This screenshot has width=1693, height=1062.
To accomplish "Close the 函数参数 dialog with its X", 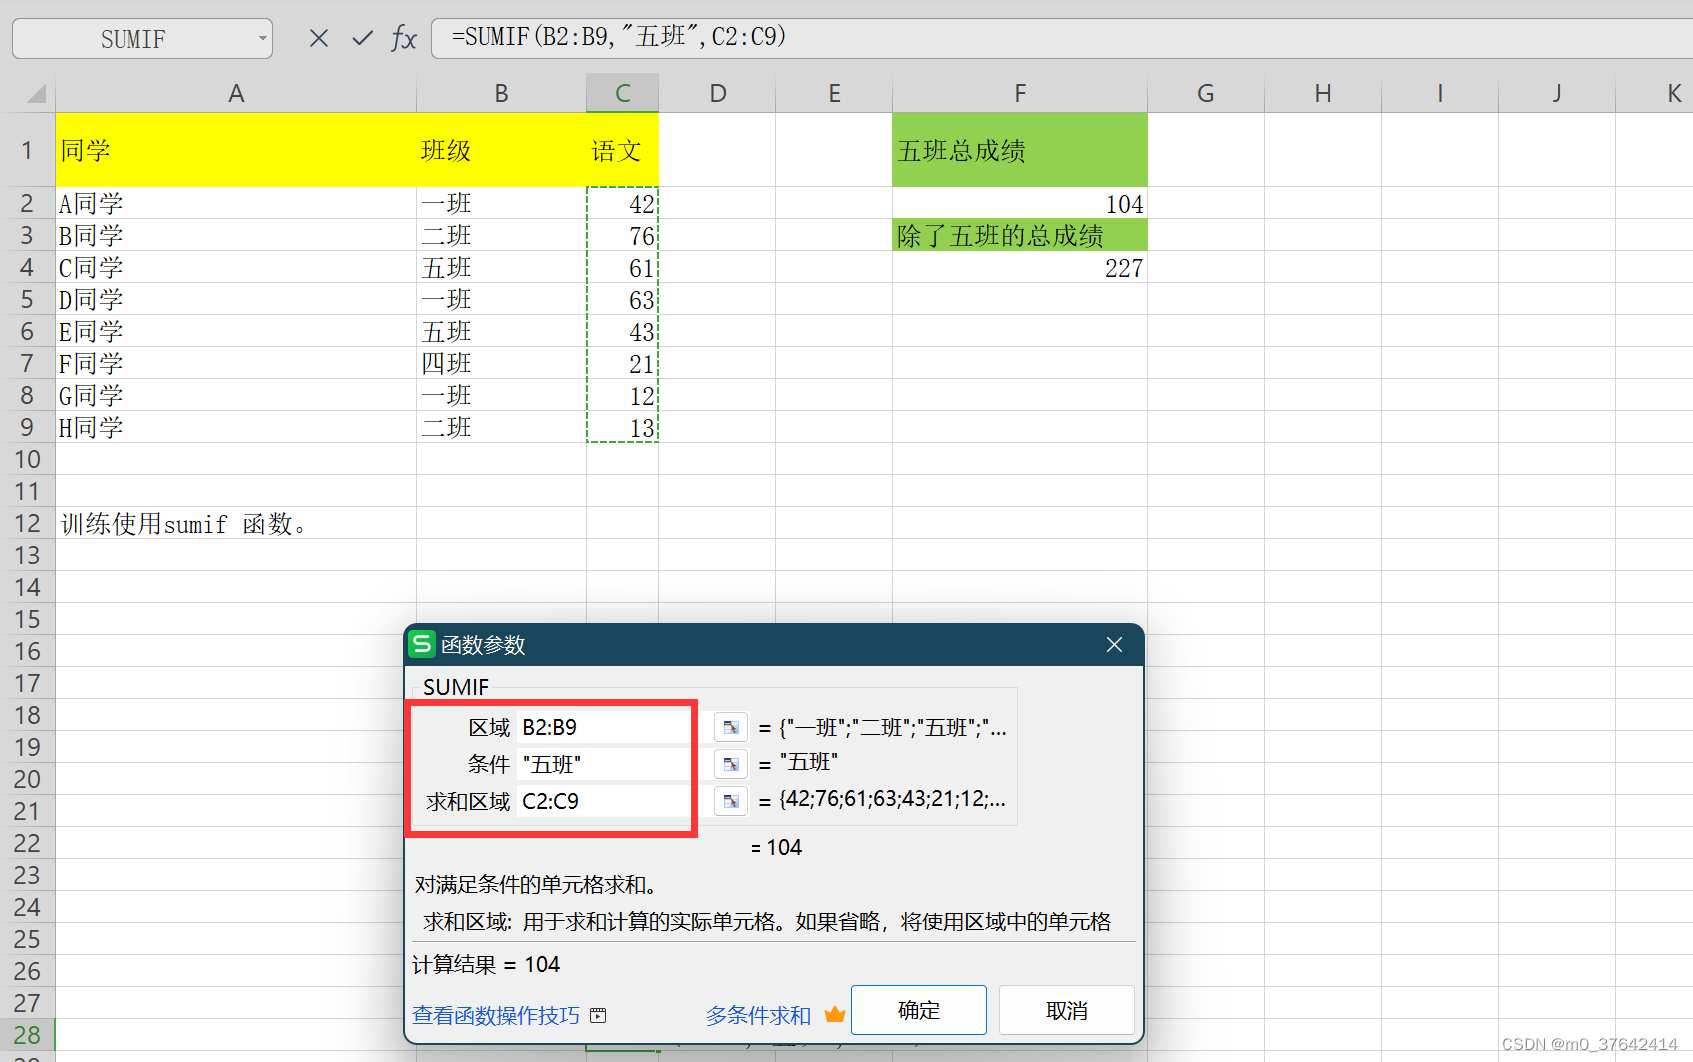I will pos(1113,644).
